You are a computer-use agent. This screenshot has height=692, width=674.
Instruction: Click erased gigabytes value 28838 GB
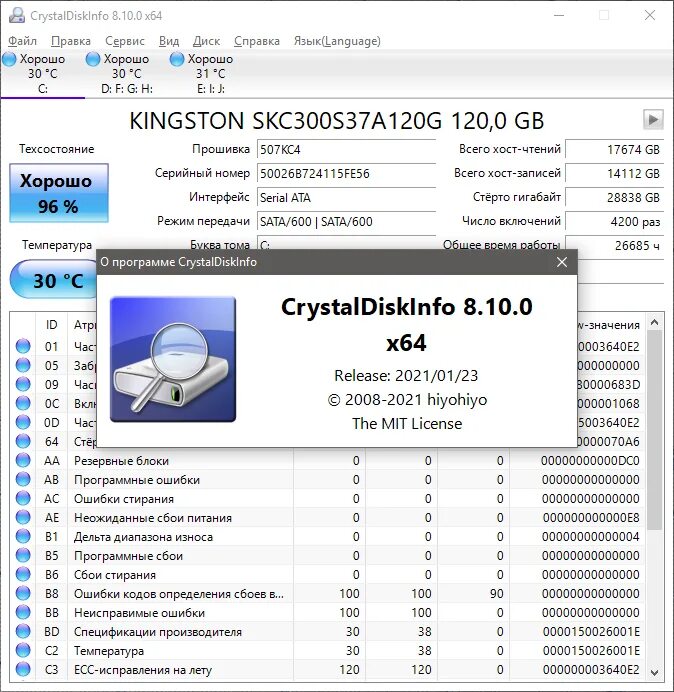(x=614, y=197)
